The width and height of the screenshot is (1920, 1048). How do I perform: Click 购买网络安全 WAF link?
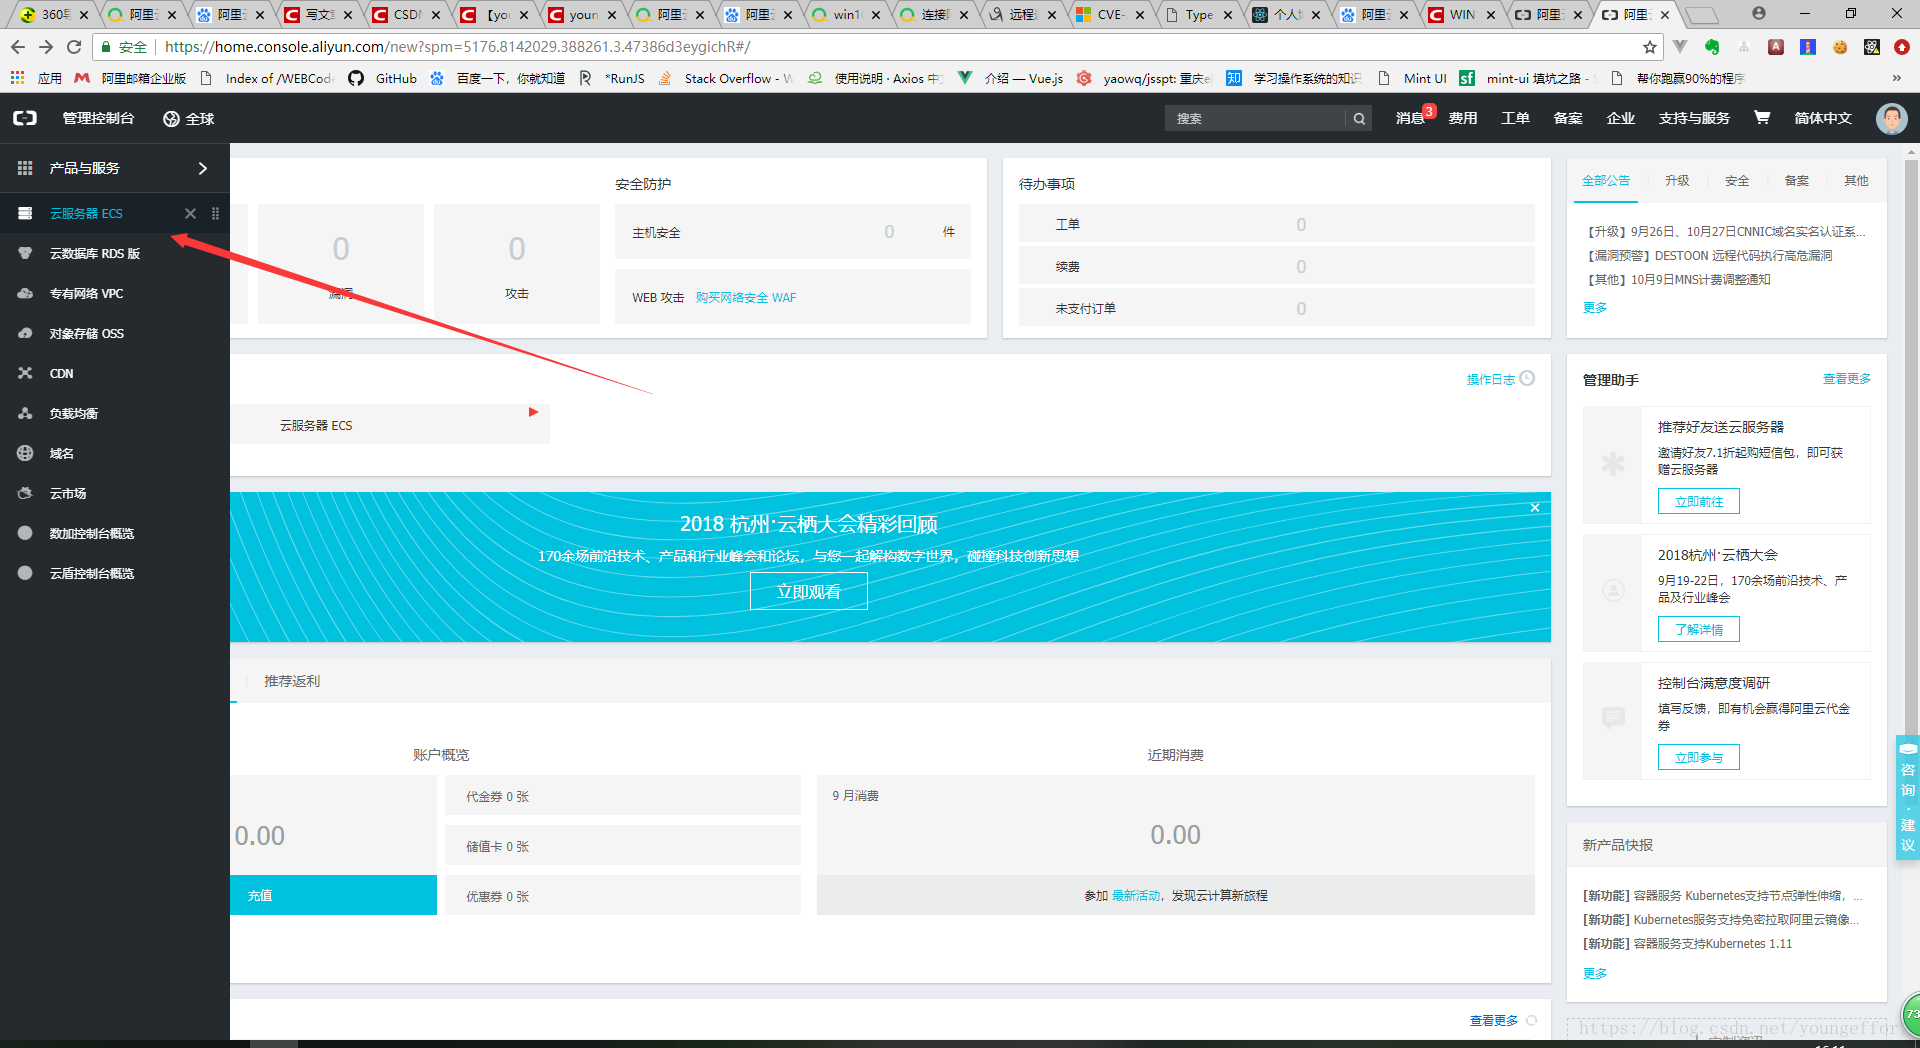[x=746, y=298]
